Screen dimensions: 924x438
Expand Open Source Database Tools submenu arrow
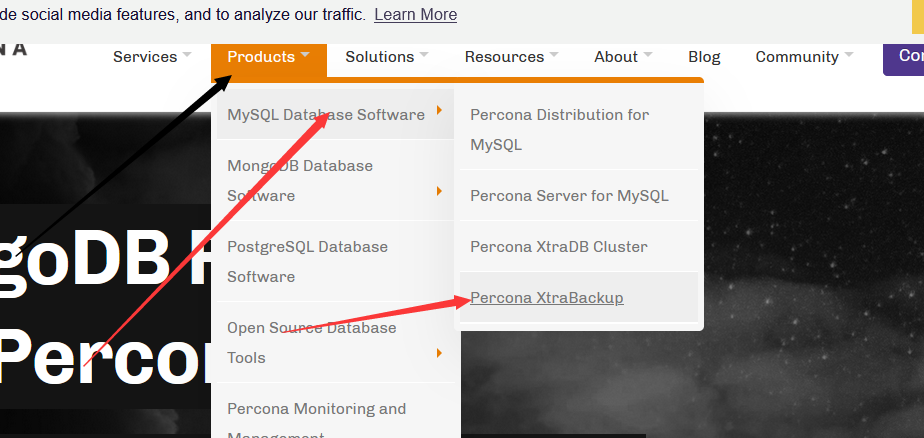pyautogui.click(x=439, y=353)
